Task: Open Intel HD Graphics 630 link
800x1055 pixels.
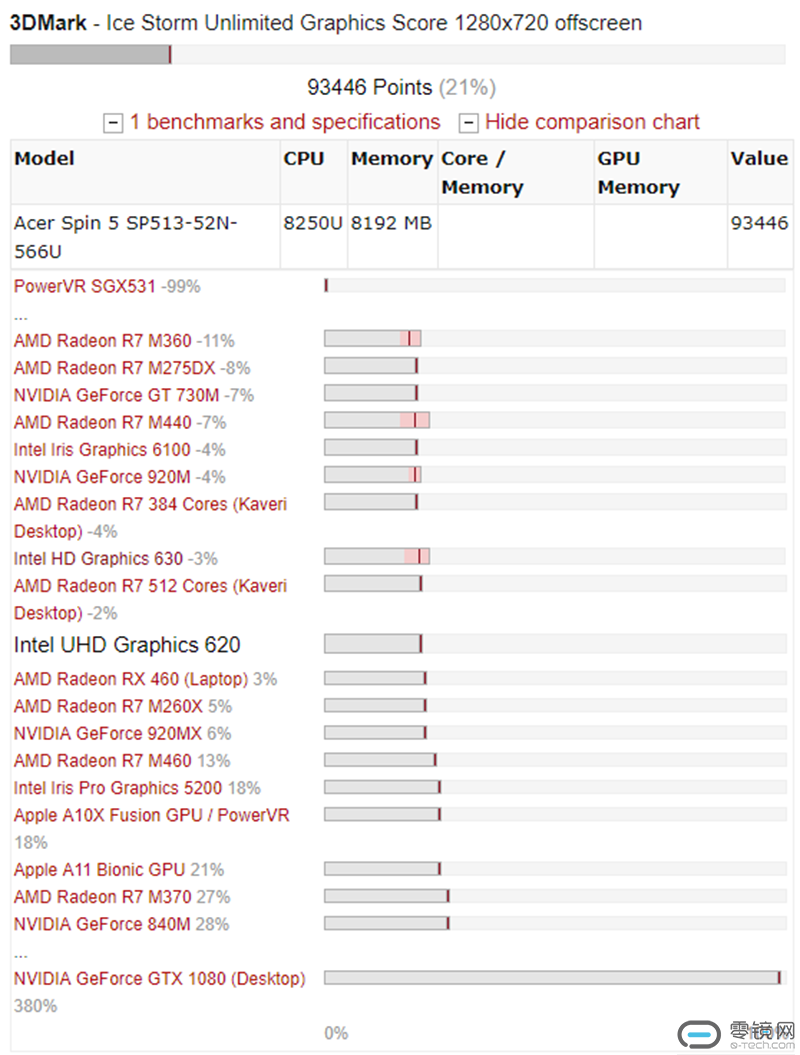Action: coord(98,558)
